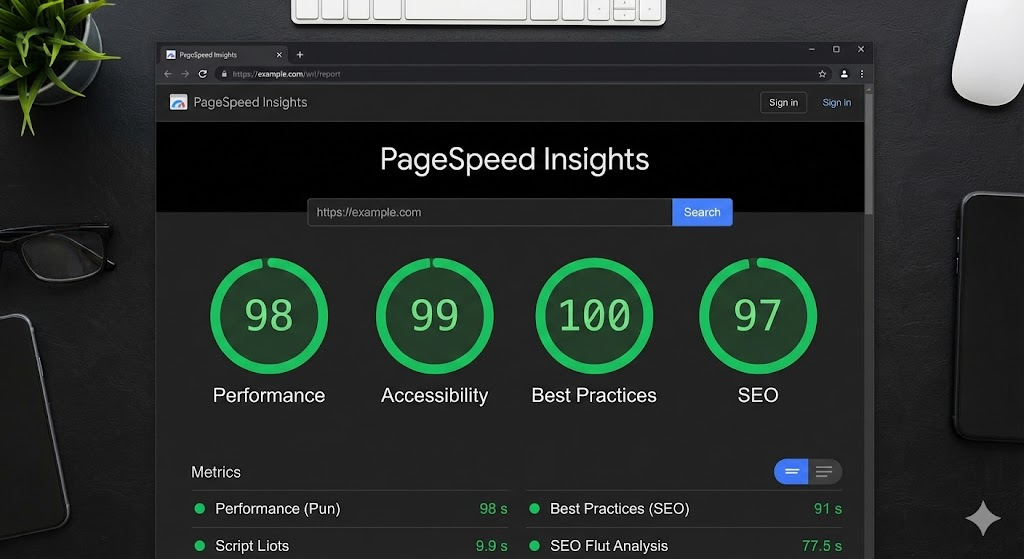The height and width of the screenshot is (559, 1024).
Task: Bookmark the page with the star icon
Action: 822,74
